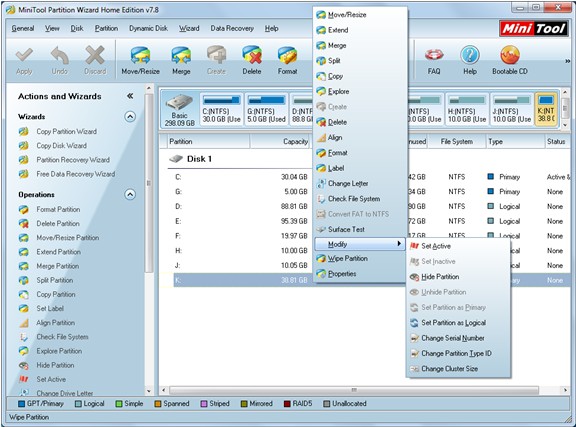576x427 pixels.
Task: Click the File System column header
Action: (x=457, y=141)
